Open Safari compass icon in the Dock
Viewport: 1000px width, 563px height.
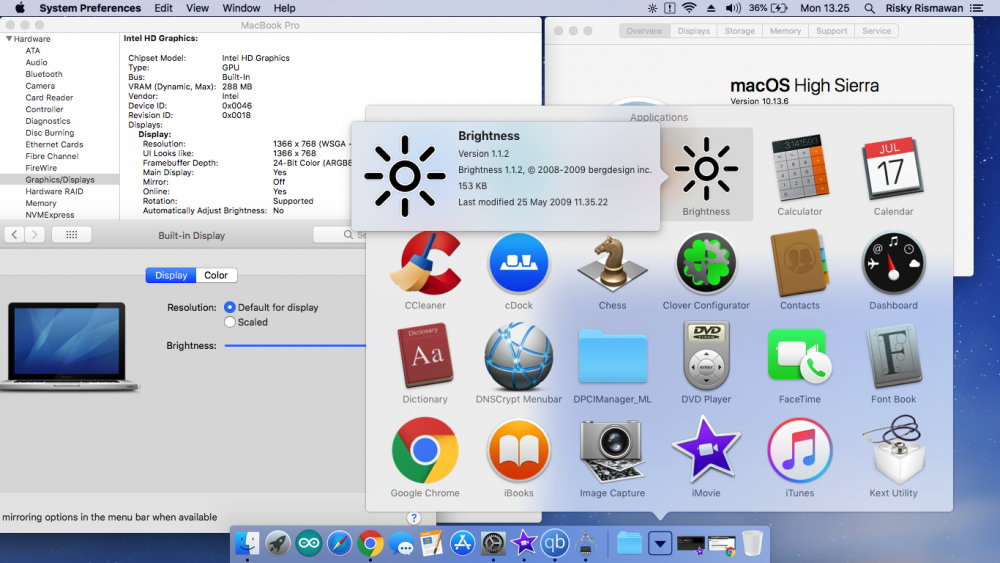pyautogui.click(x=339, y=543)
